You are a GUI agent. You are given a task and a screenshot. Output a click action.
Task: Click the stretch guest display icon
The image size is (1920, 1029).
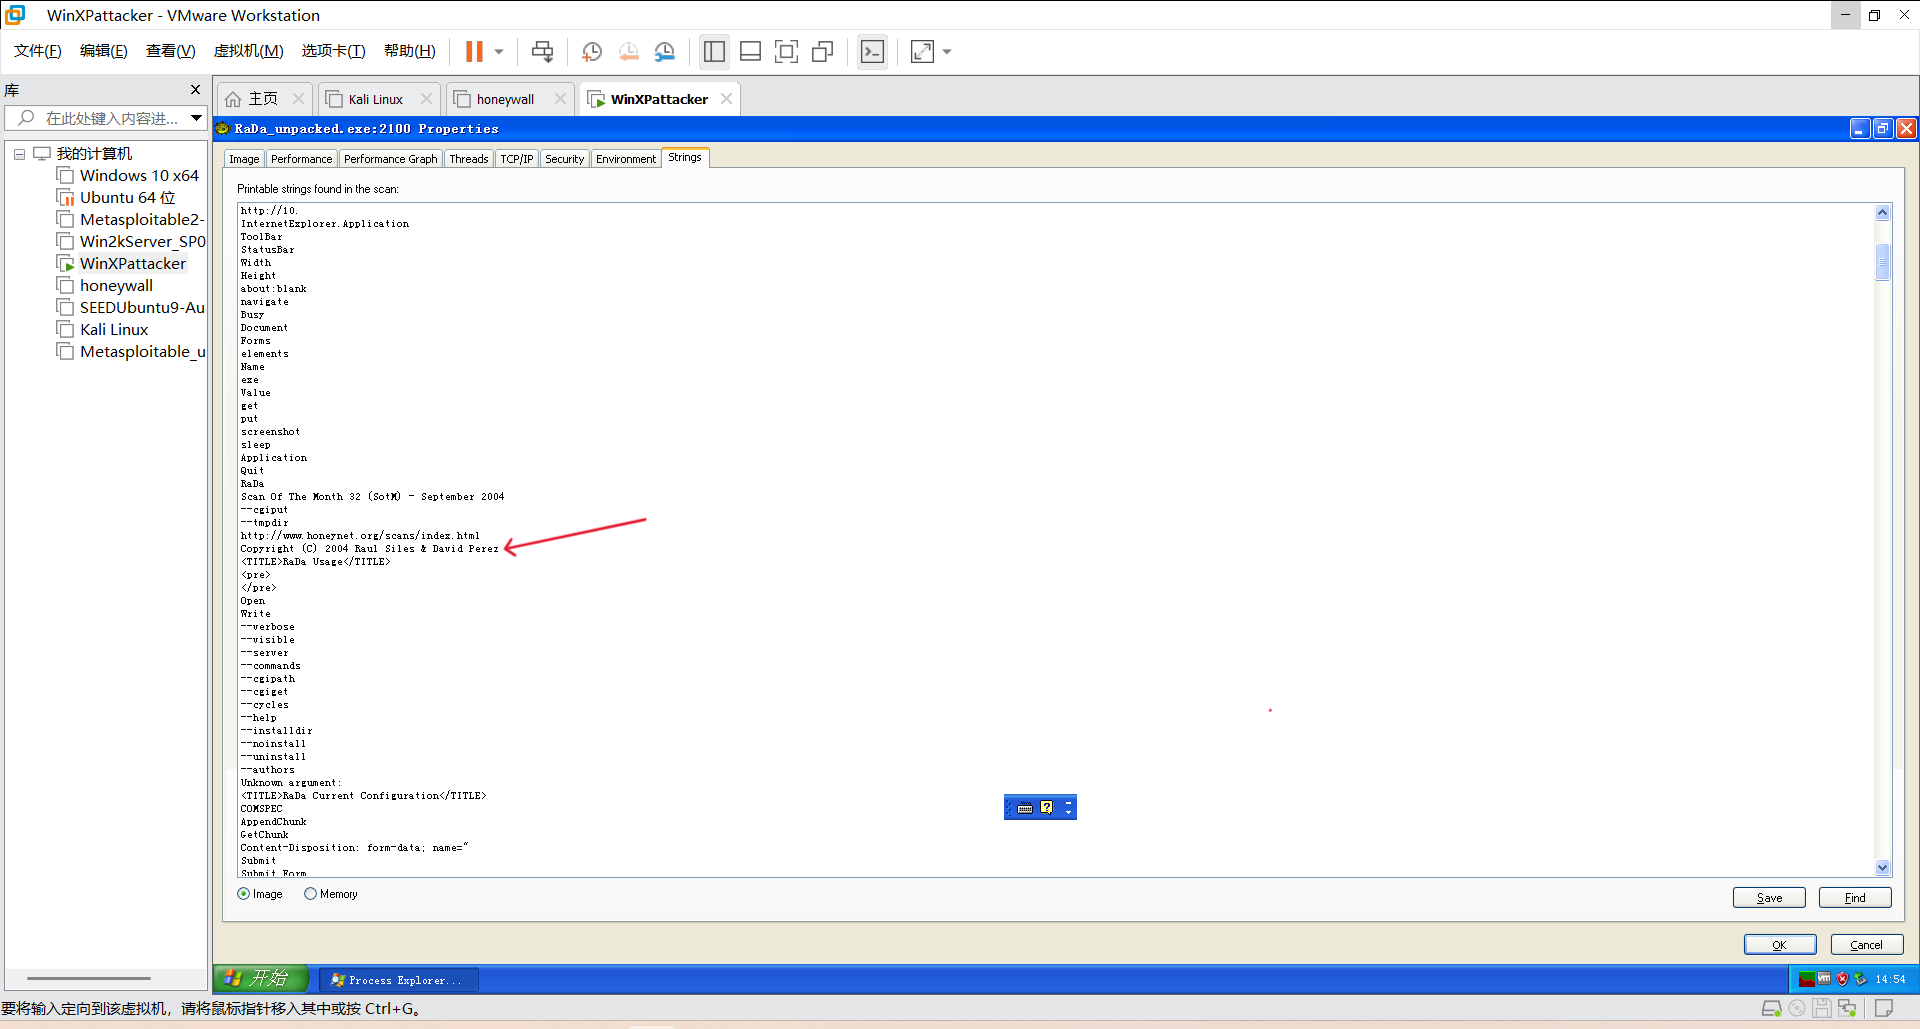click(x=922, y=51)
